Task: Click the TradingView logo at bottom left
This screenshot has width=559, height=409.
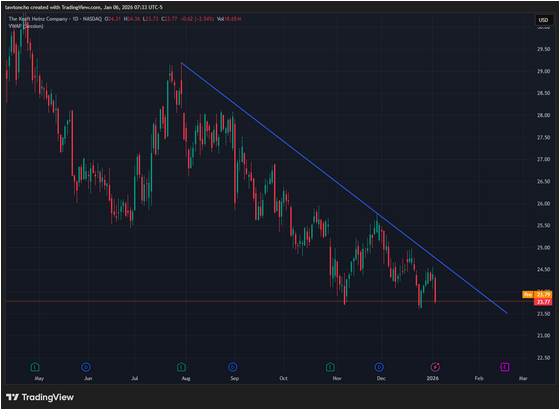Action: [40, 397]
